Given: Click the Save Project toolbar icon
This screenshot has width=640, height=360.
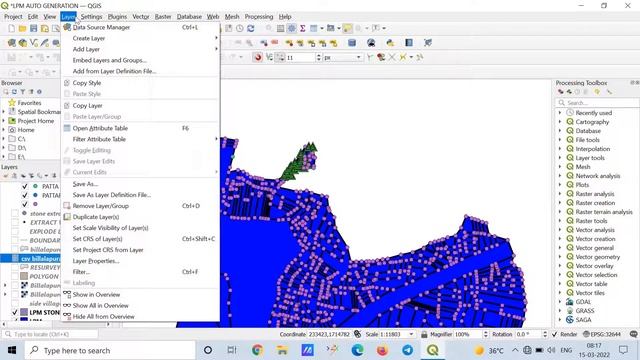Looking at the screenshot, I should (34, 28).
